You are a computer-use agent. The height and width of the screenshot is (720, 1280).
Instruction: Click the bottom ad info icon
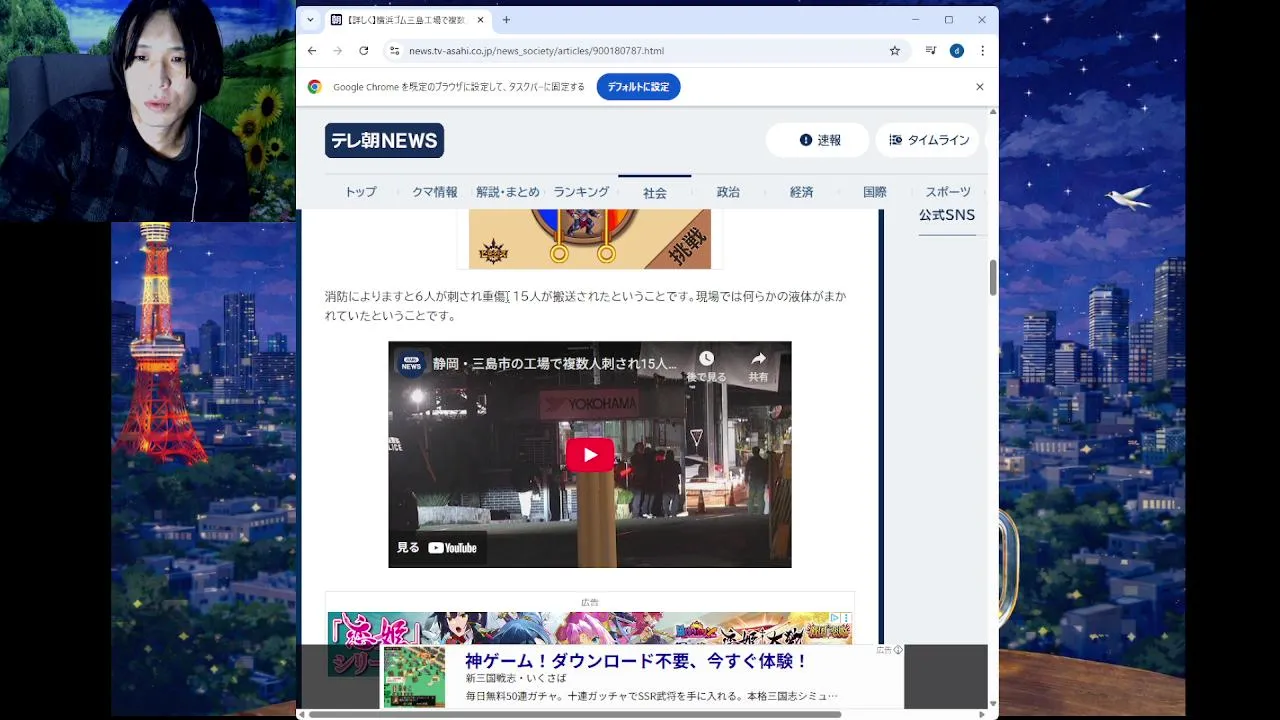pos(898,650)
